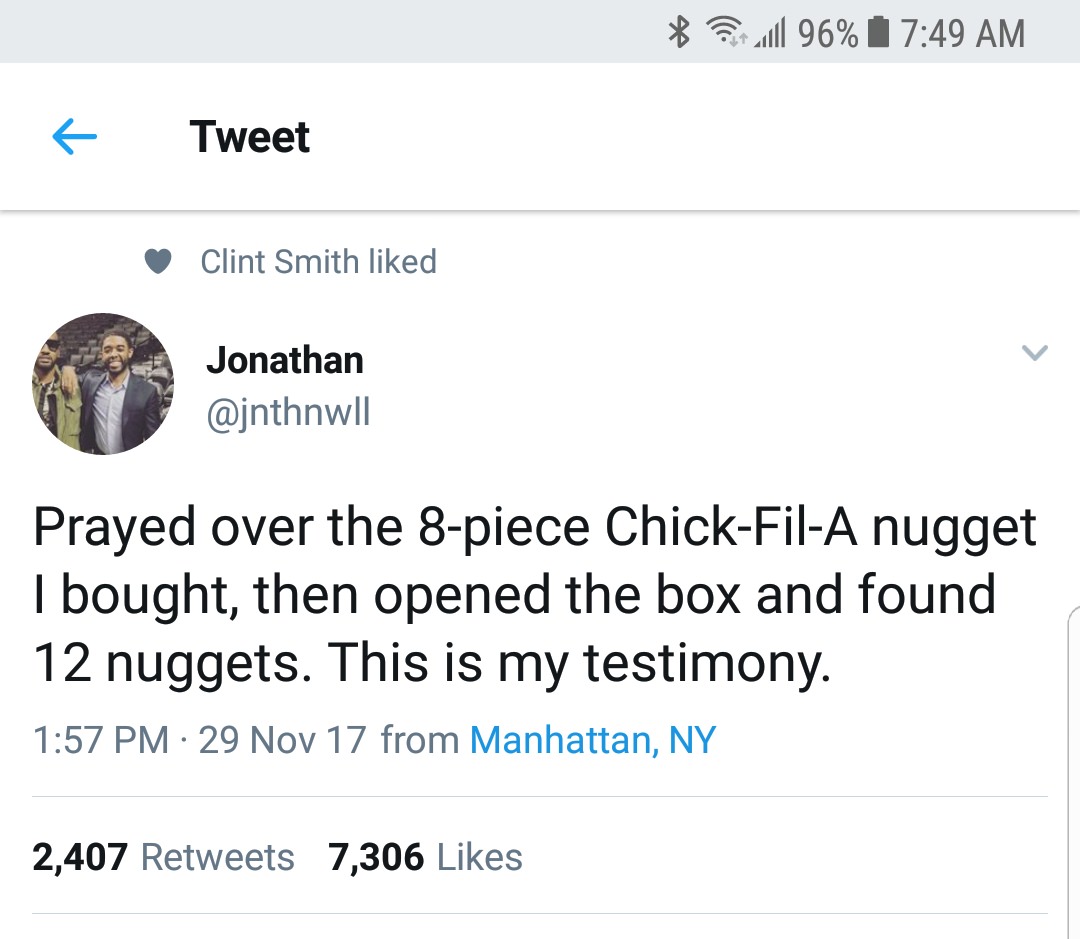Tap the 29 Nov 17 date

pos(282,740)
